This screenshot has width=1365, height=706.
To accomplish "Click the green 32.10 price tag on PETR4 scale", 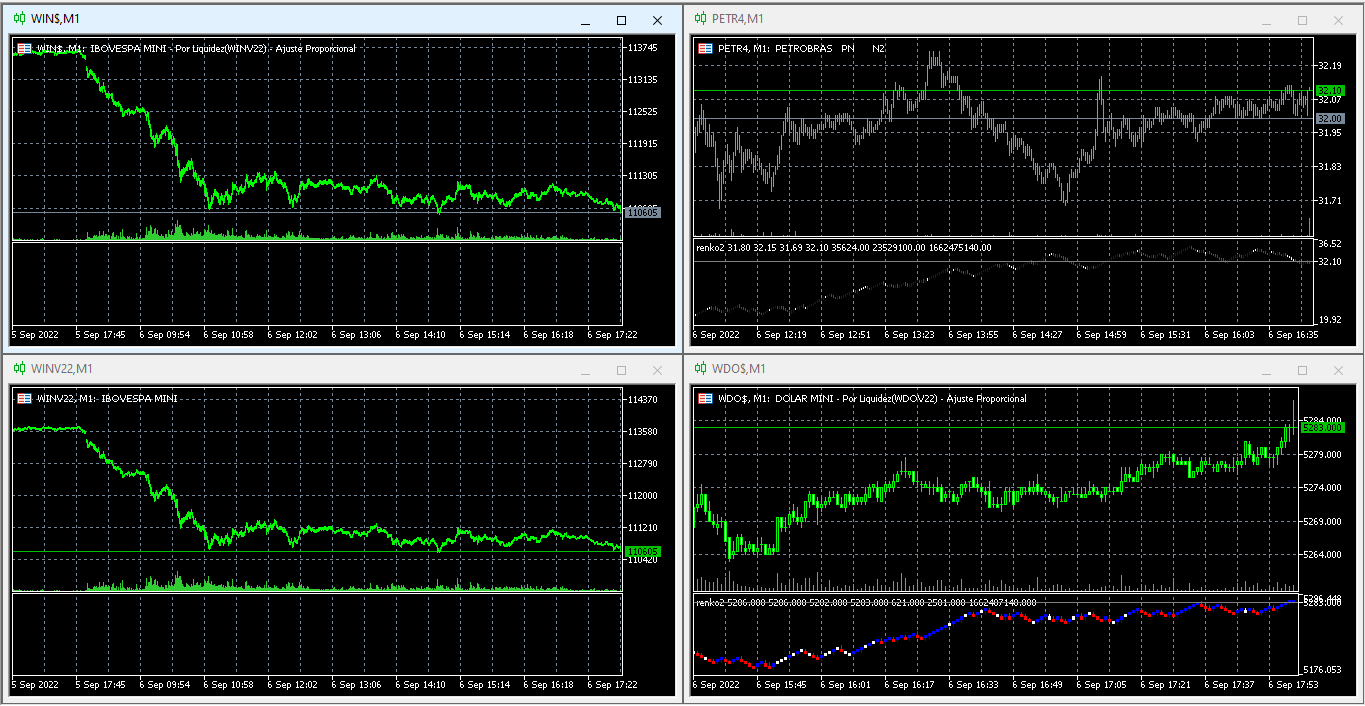I will [1330, 90].
